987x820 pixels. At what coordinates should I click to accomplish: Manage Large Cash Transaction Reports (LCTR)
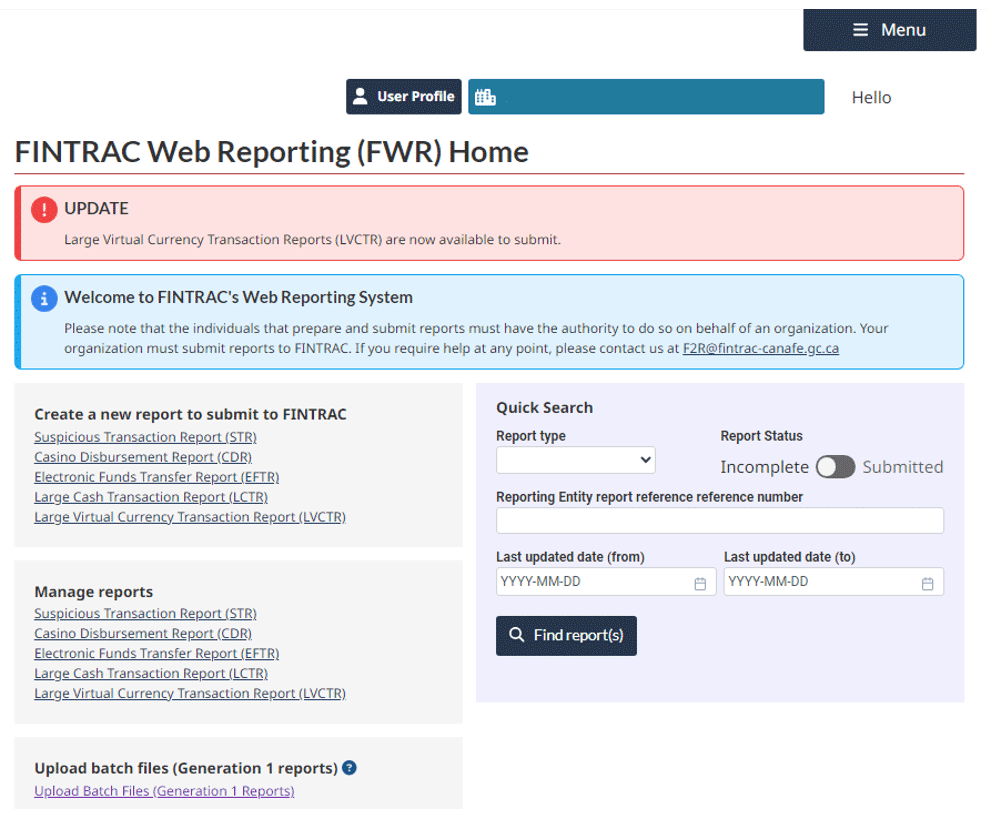tap(151, 673)
